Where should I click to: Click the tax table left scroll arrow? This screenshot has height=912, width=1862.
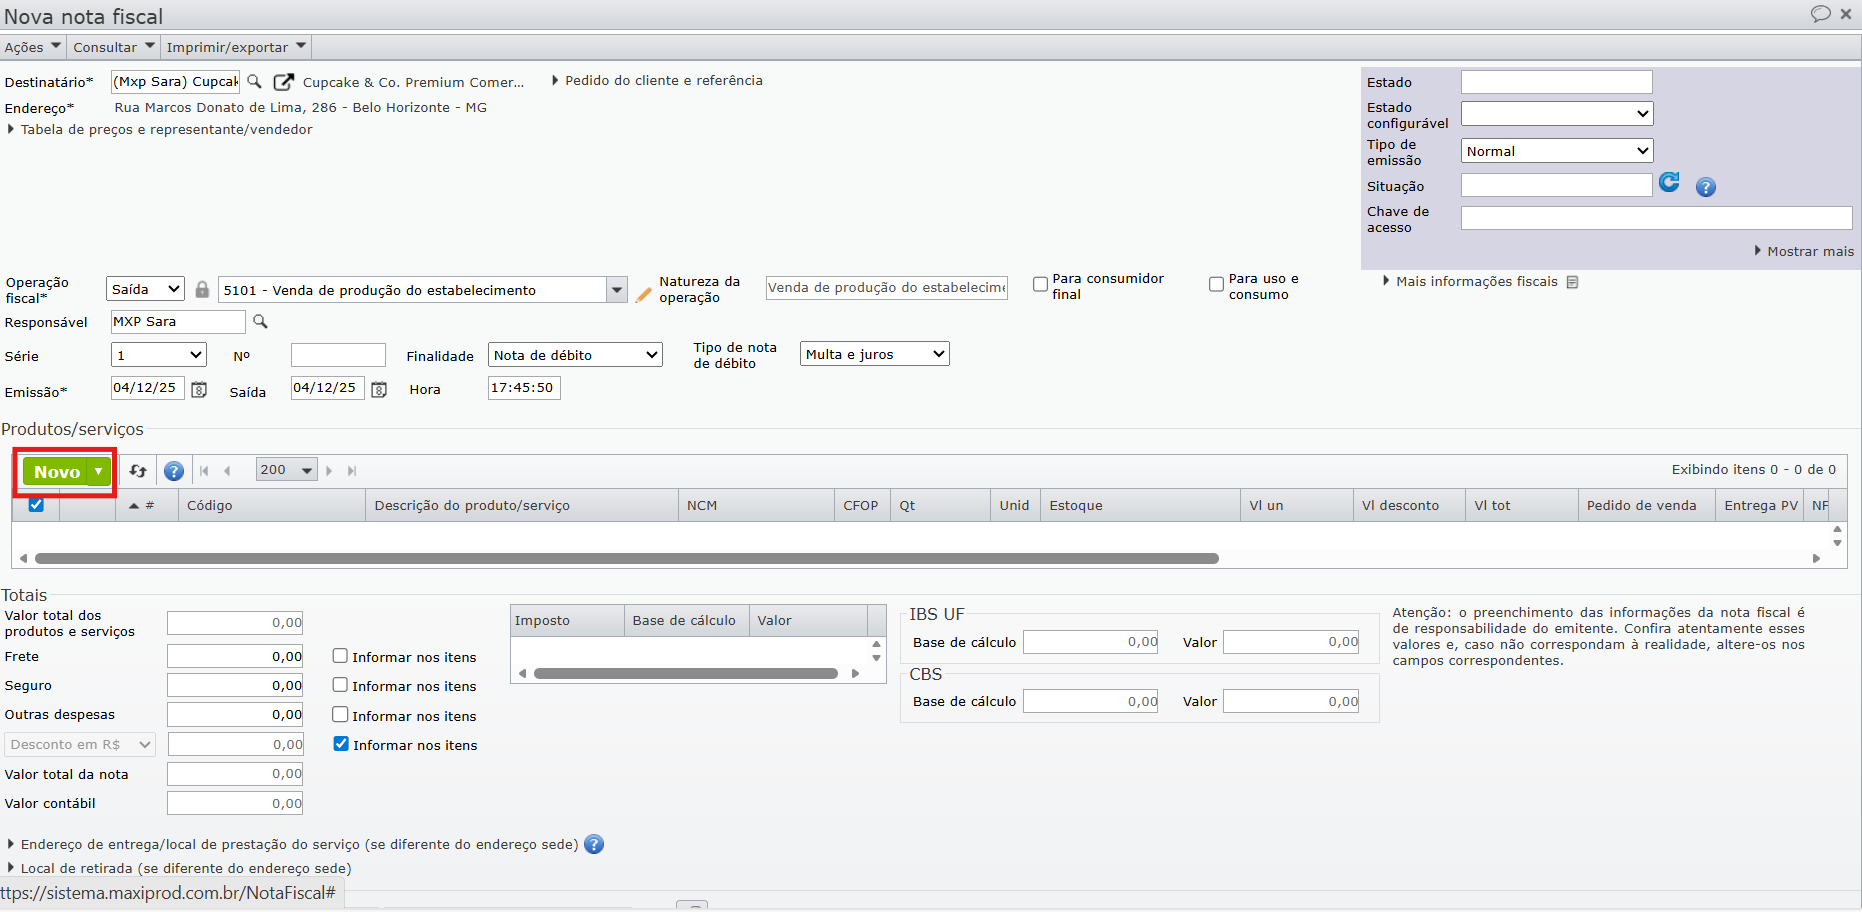pyautogui.click(x=522, y=674)
